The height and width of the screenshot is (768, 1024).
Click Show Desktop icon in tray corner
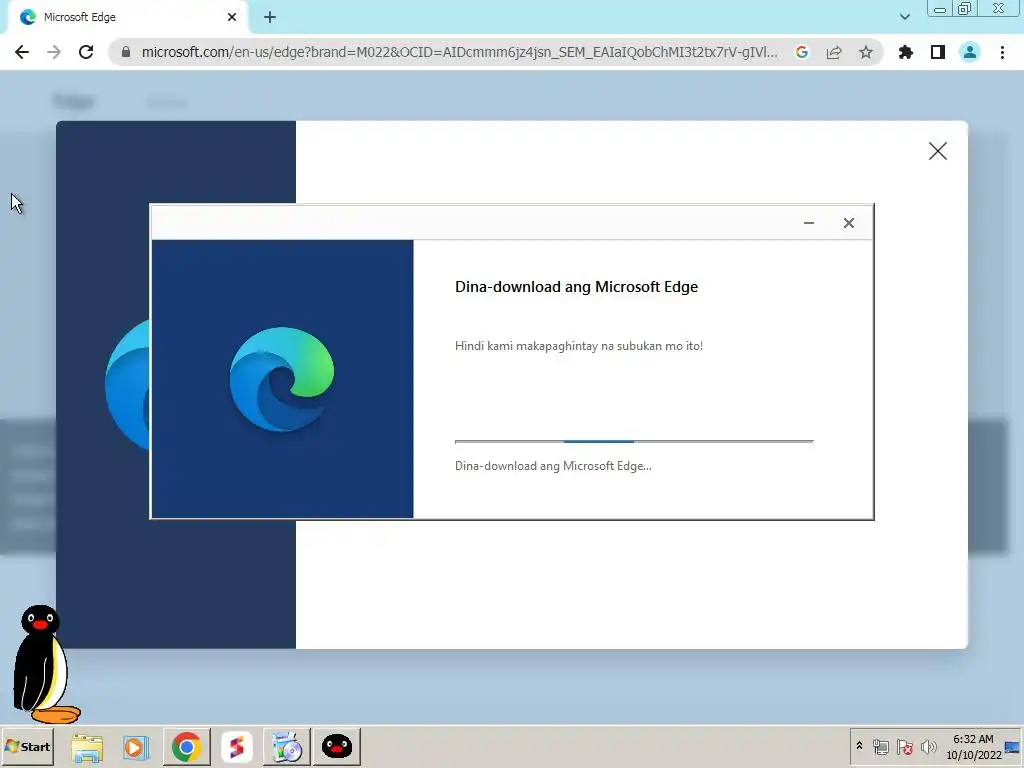tap(1014, 746)
